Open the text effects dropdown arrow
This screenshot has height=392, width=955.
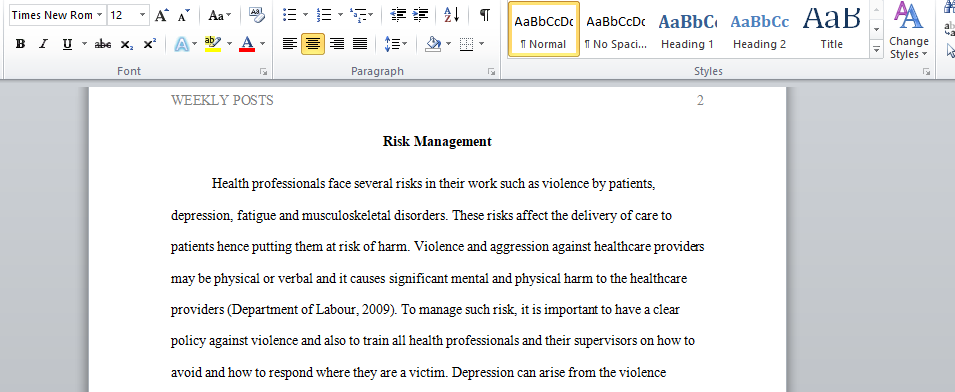tap(194, 44)
